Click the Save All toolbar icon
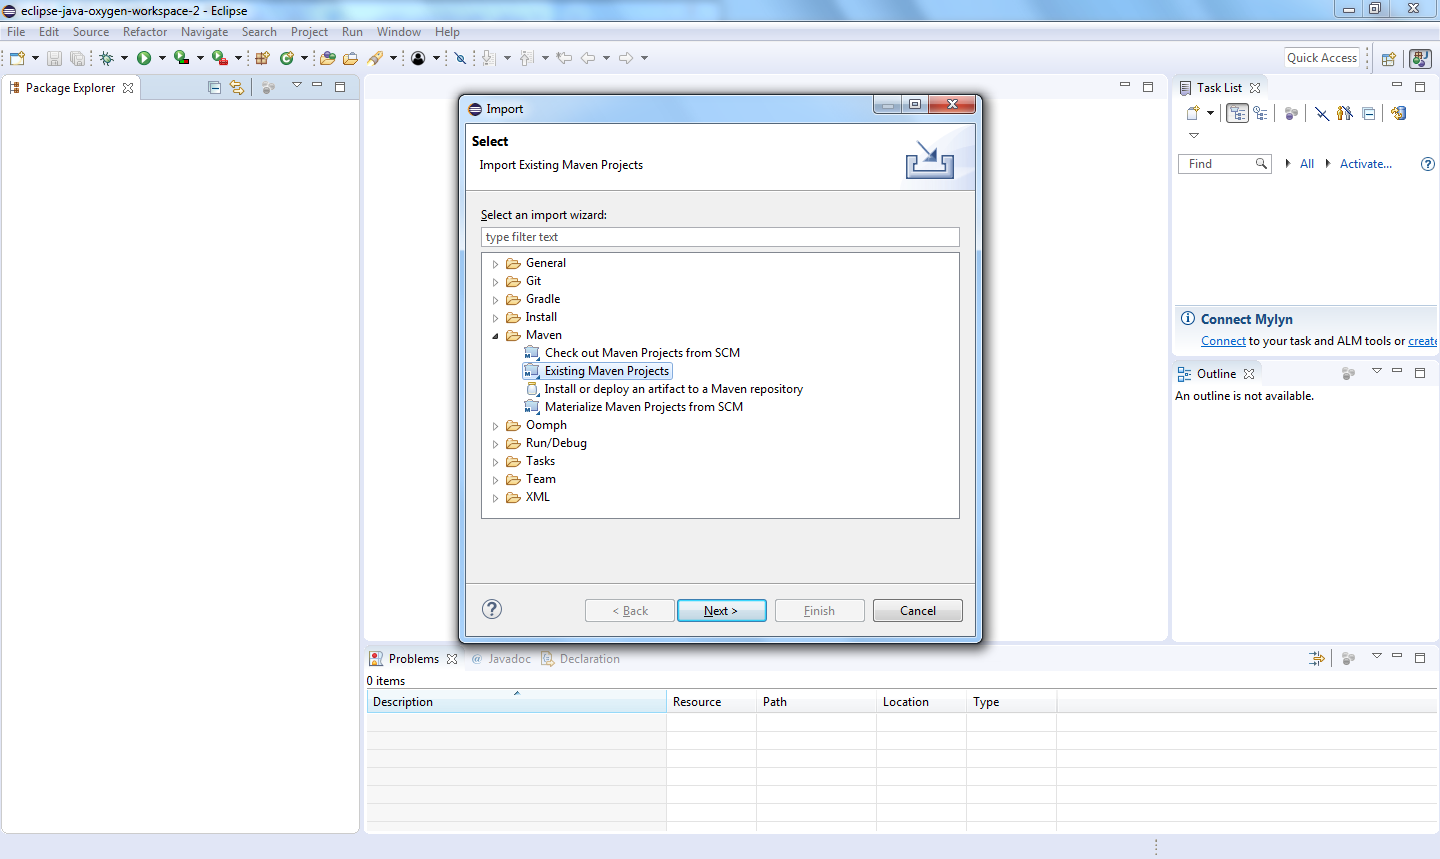 click(77, 58)
